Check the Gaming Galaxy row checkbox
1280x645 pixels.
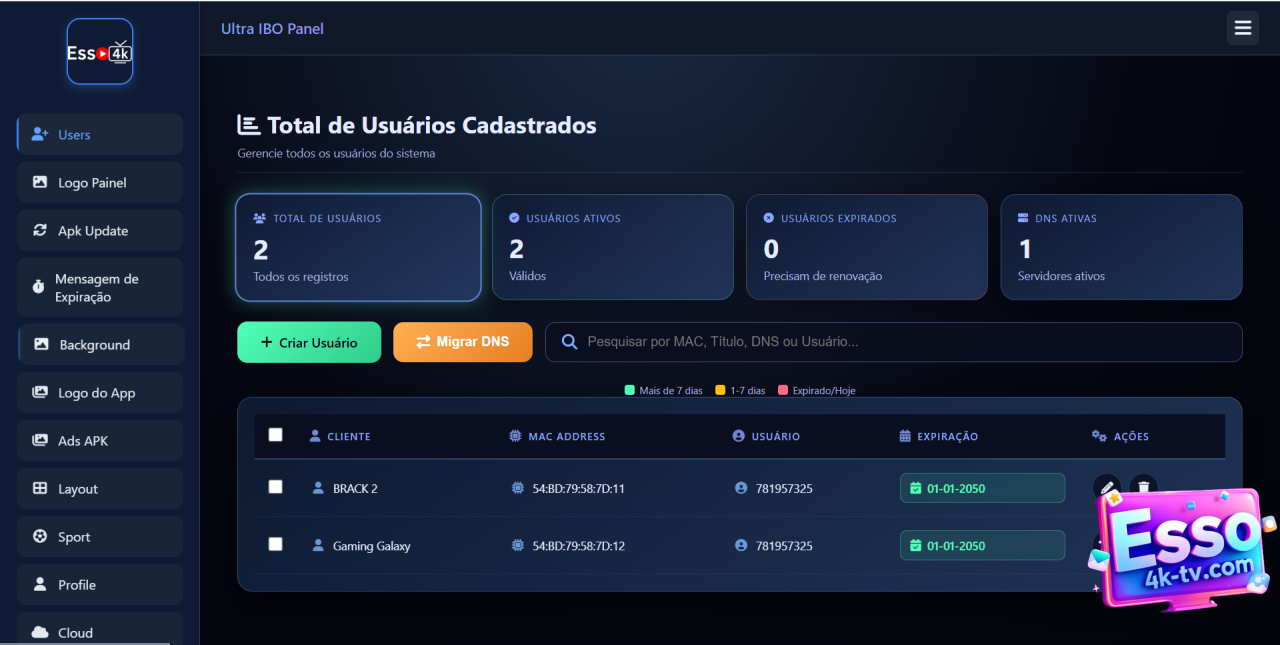pyautogui.click(x=276, y=545)
